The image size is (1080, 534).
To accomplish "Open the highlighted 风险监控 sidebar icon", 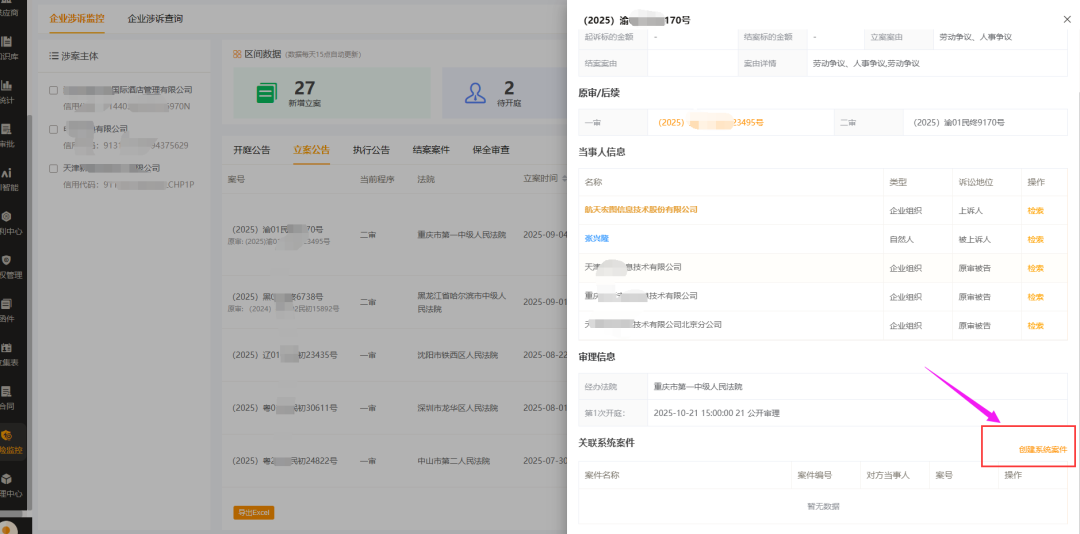I will [7, 435].
